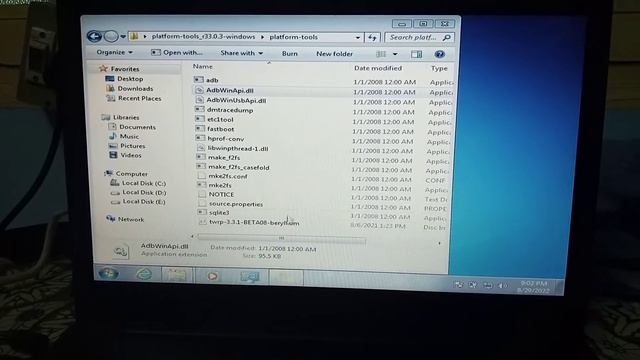Launch Internet Explorer from the taskbar
The height and width of the screenshot is (360, 640).
(144, 274)
